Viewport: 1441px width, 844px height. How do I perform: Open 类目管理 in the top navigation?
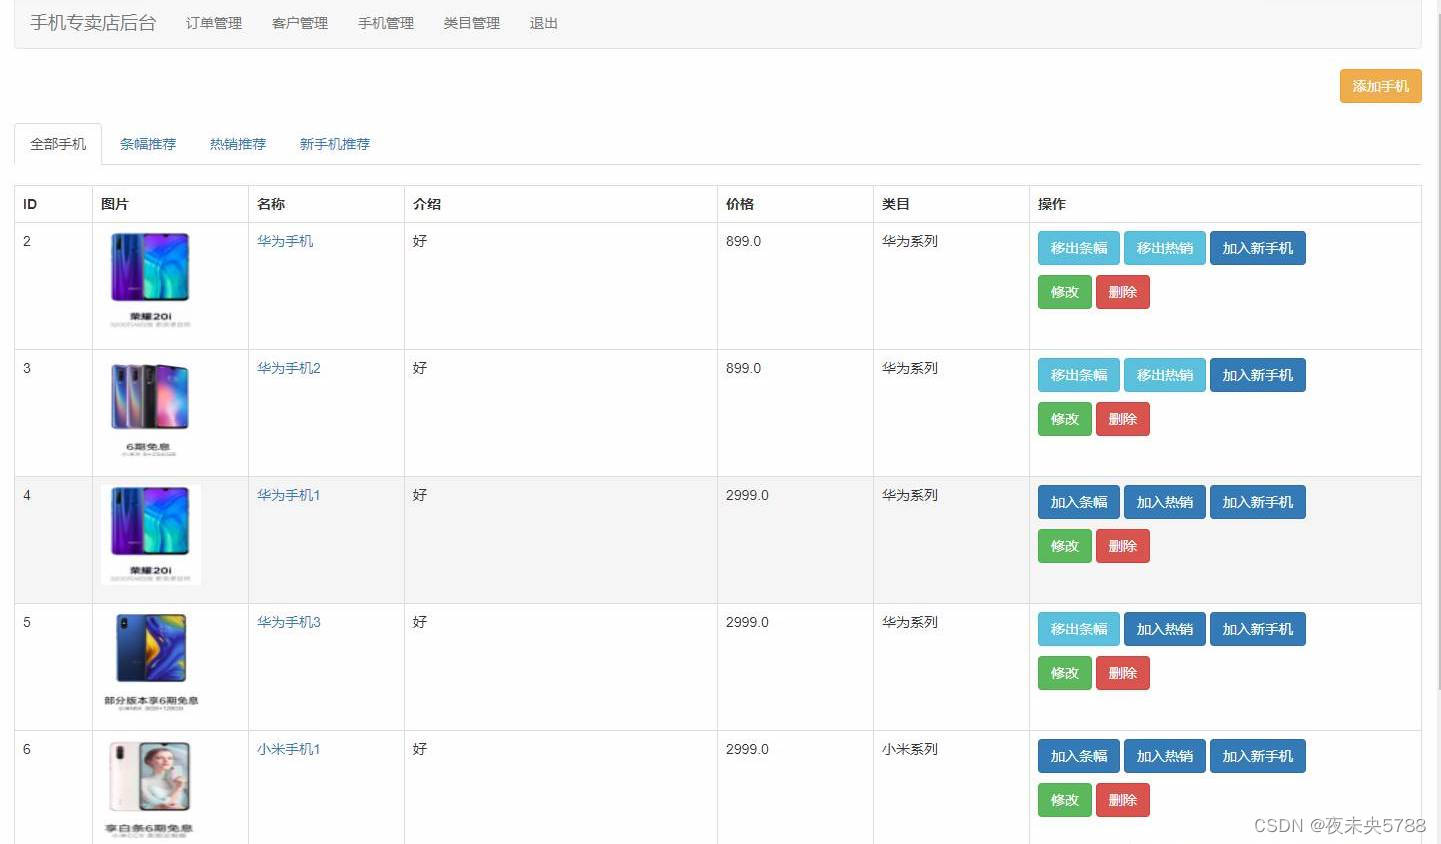(x=472, y=23)
